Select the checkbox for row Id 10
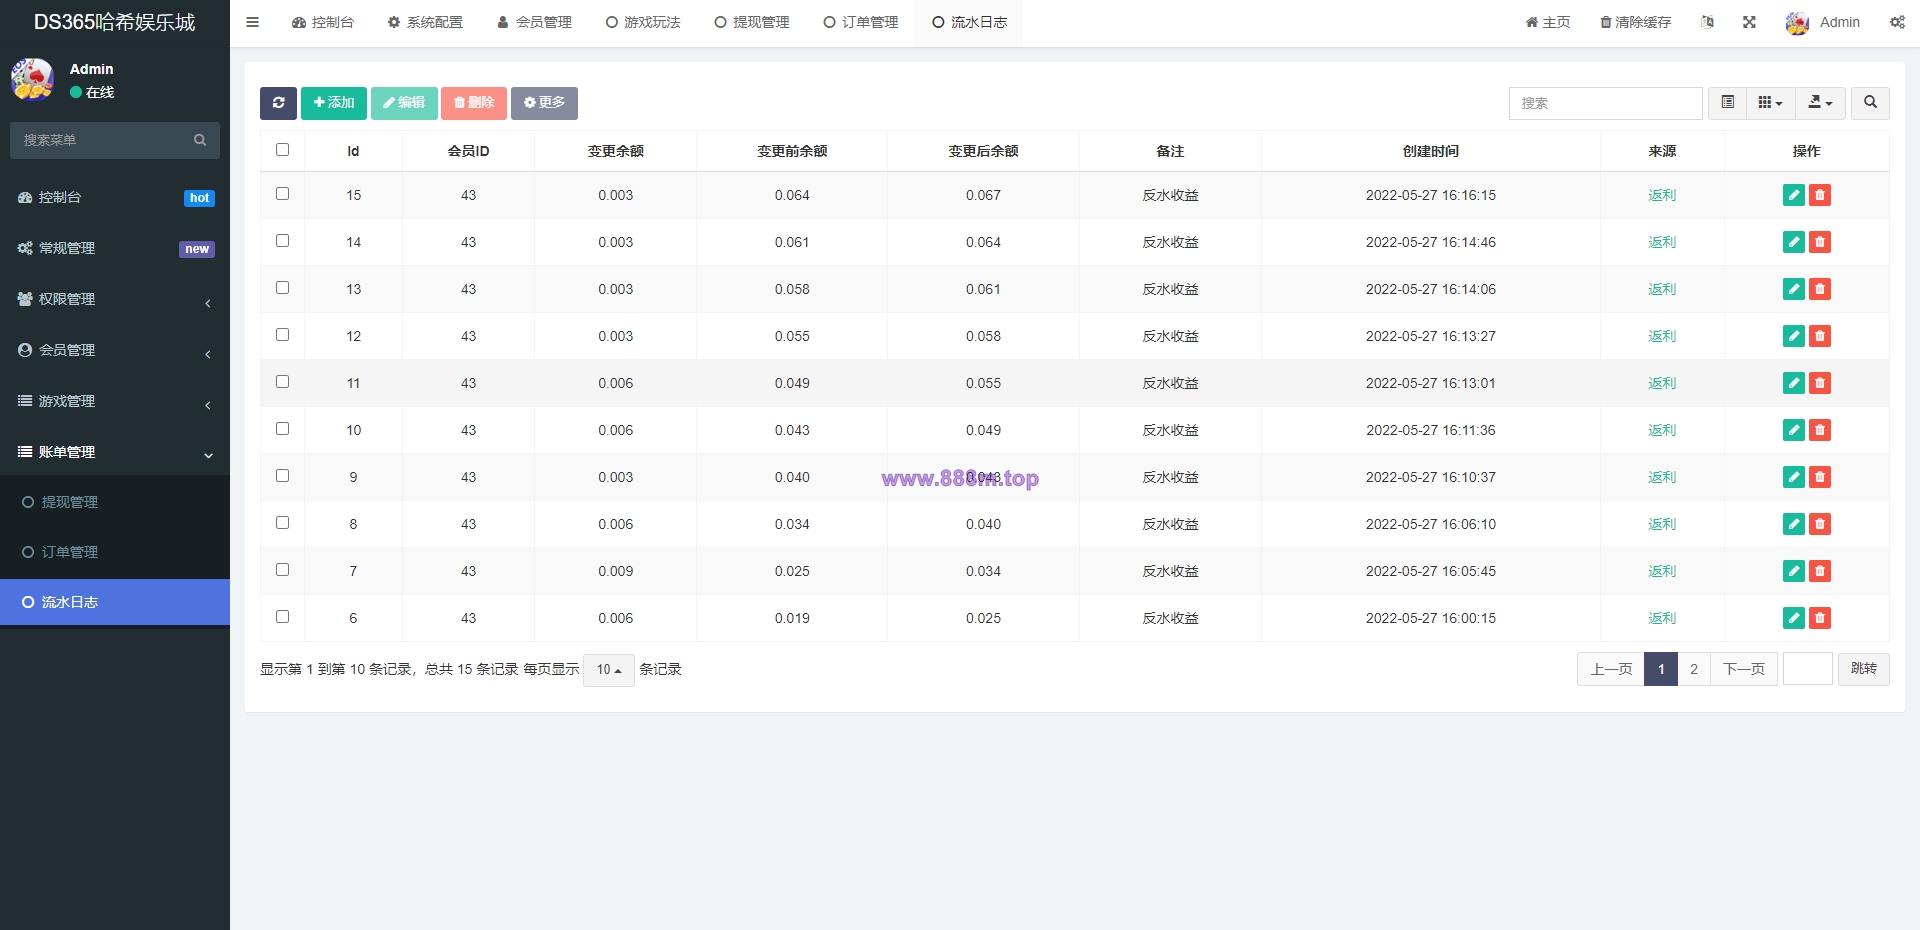This screenshot has height=930, width=1920. [282, 429]
